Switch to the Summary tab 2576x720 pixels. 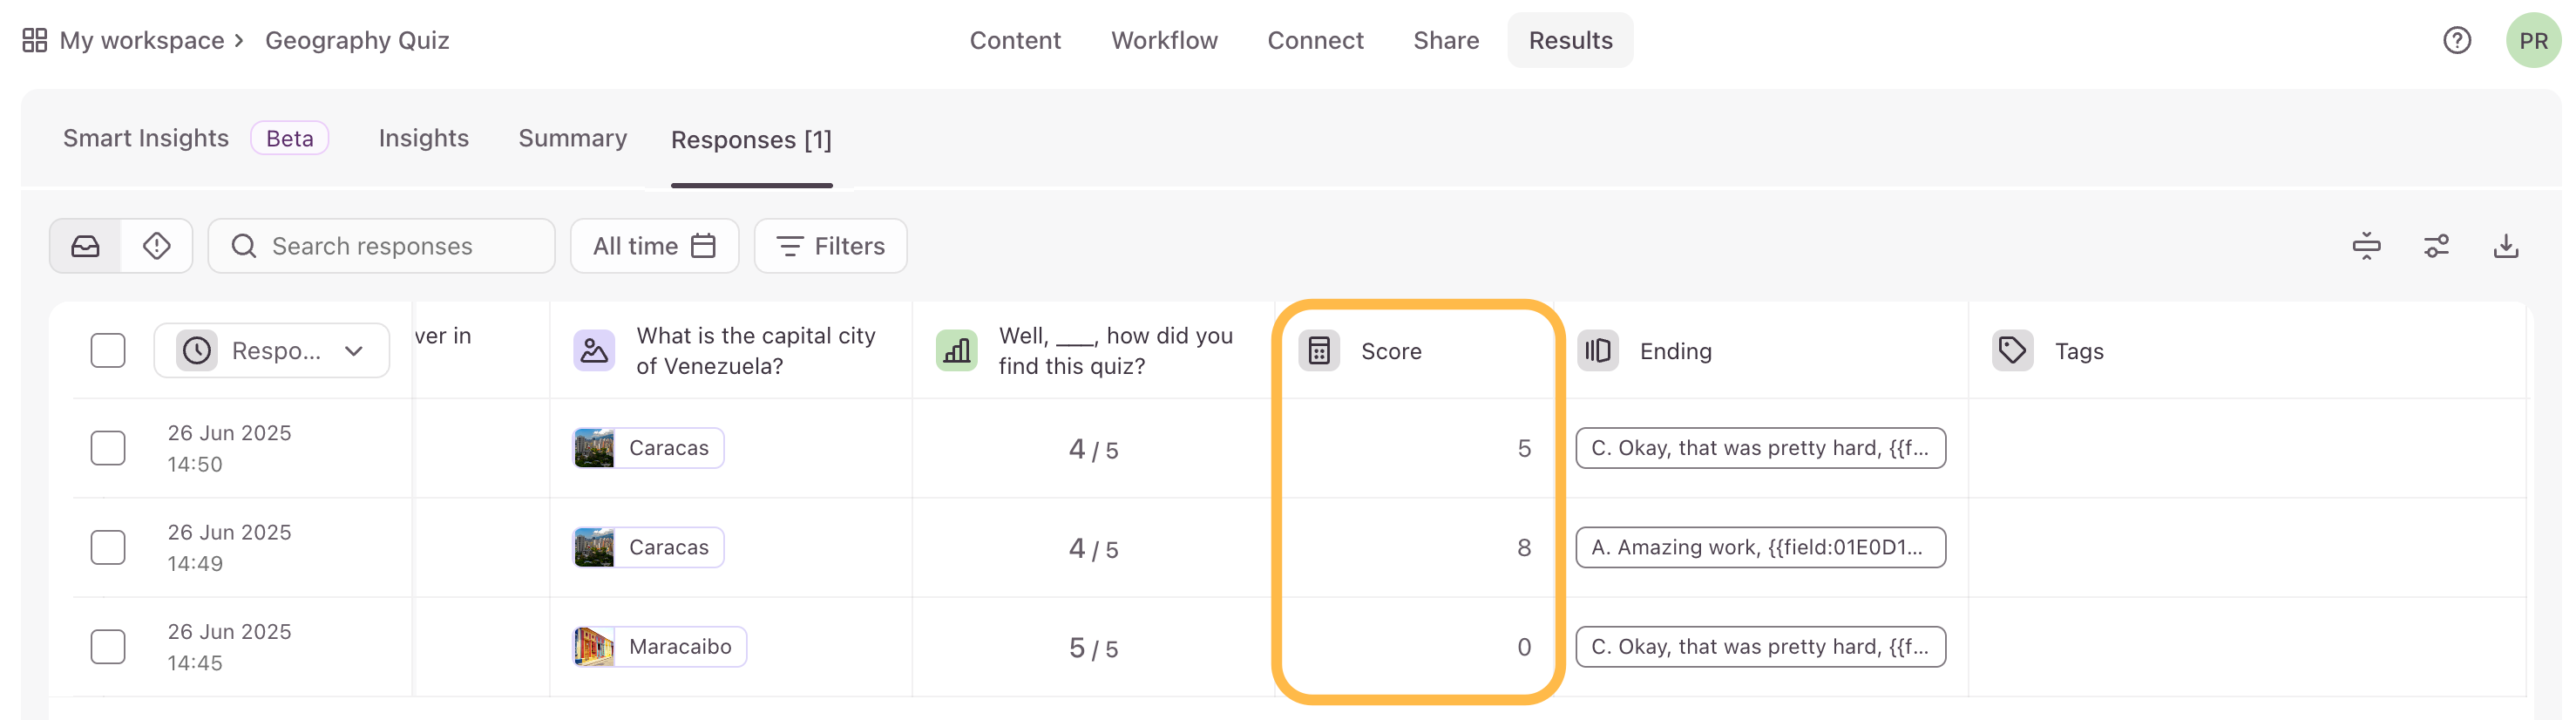click(572, 138)
